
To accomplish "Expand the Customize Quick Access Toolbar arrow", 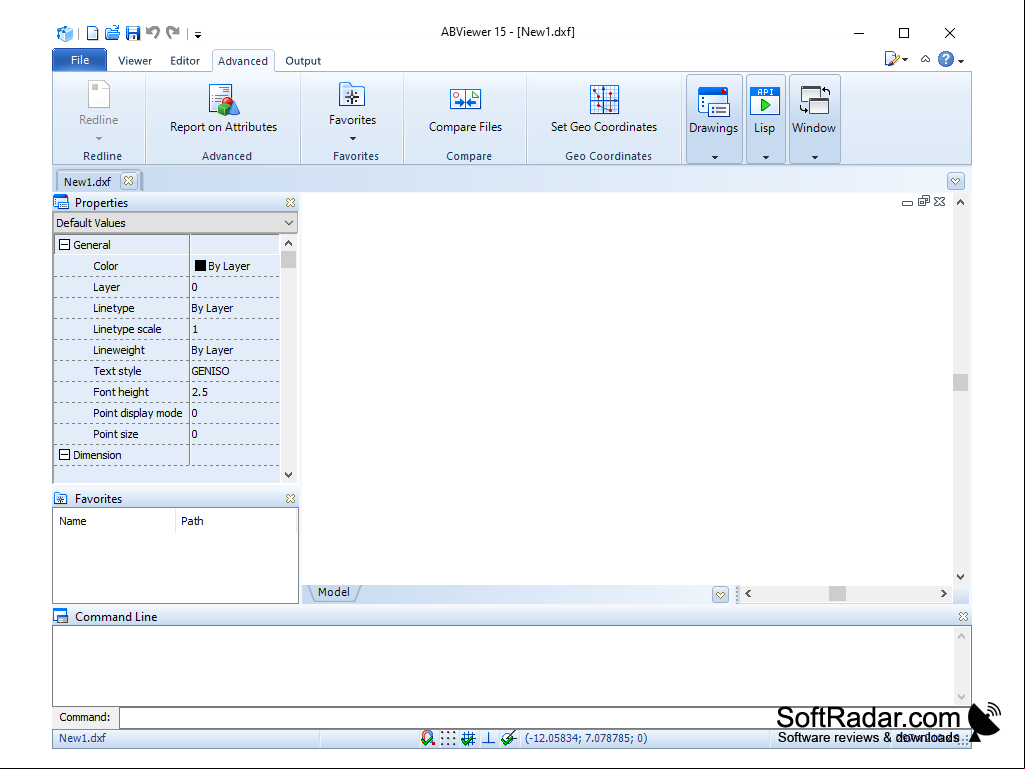I will (197, 35).
